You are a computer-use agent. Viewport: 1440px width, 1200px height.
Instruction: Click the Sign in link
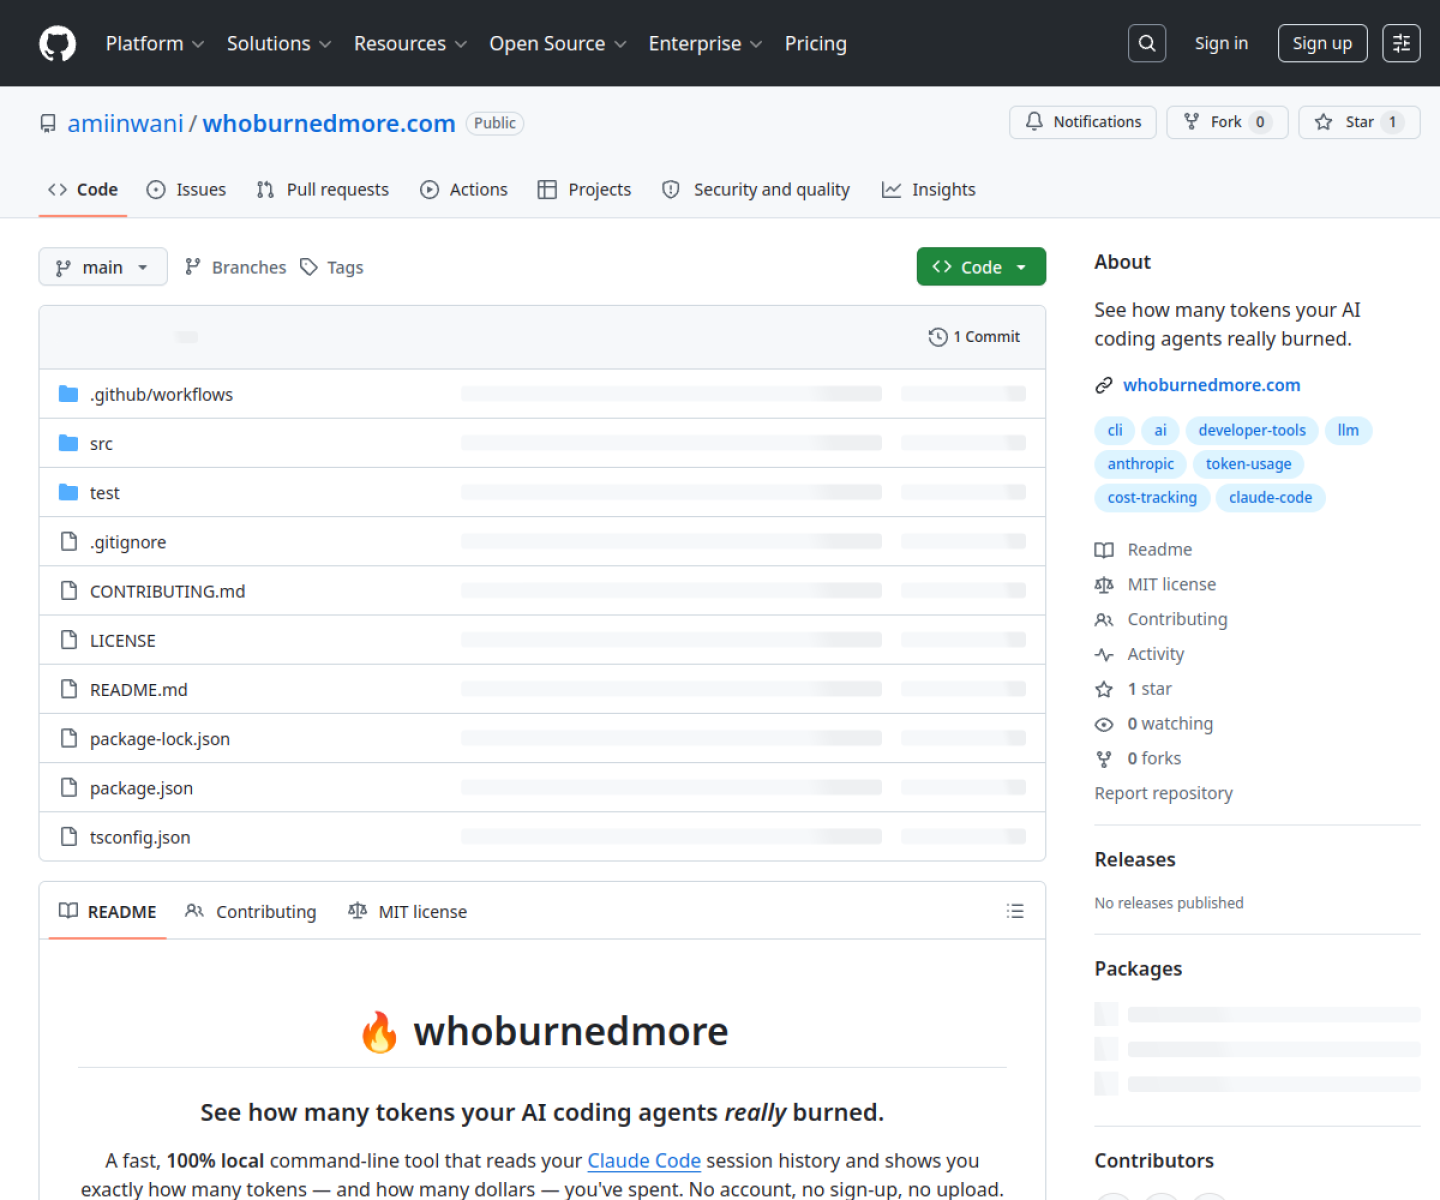pyautogui.click(x=1221, y=43)
